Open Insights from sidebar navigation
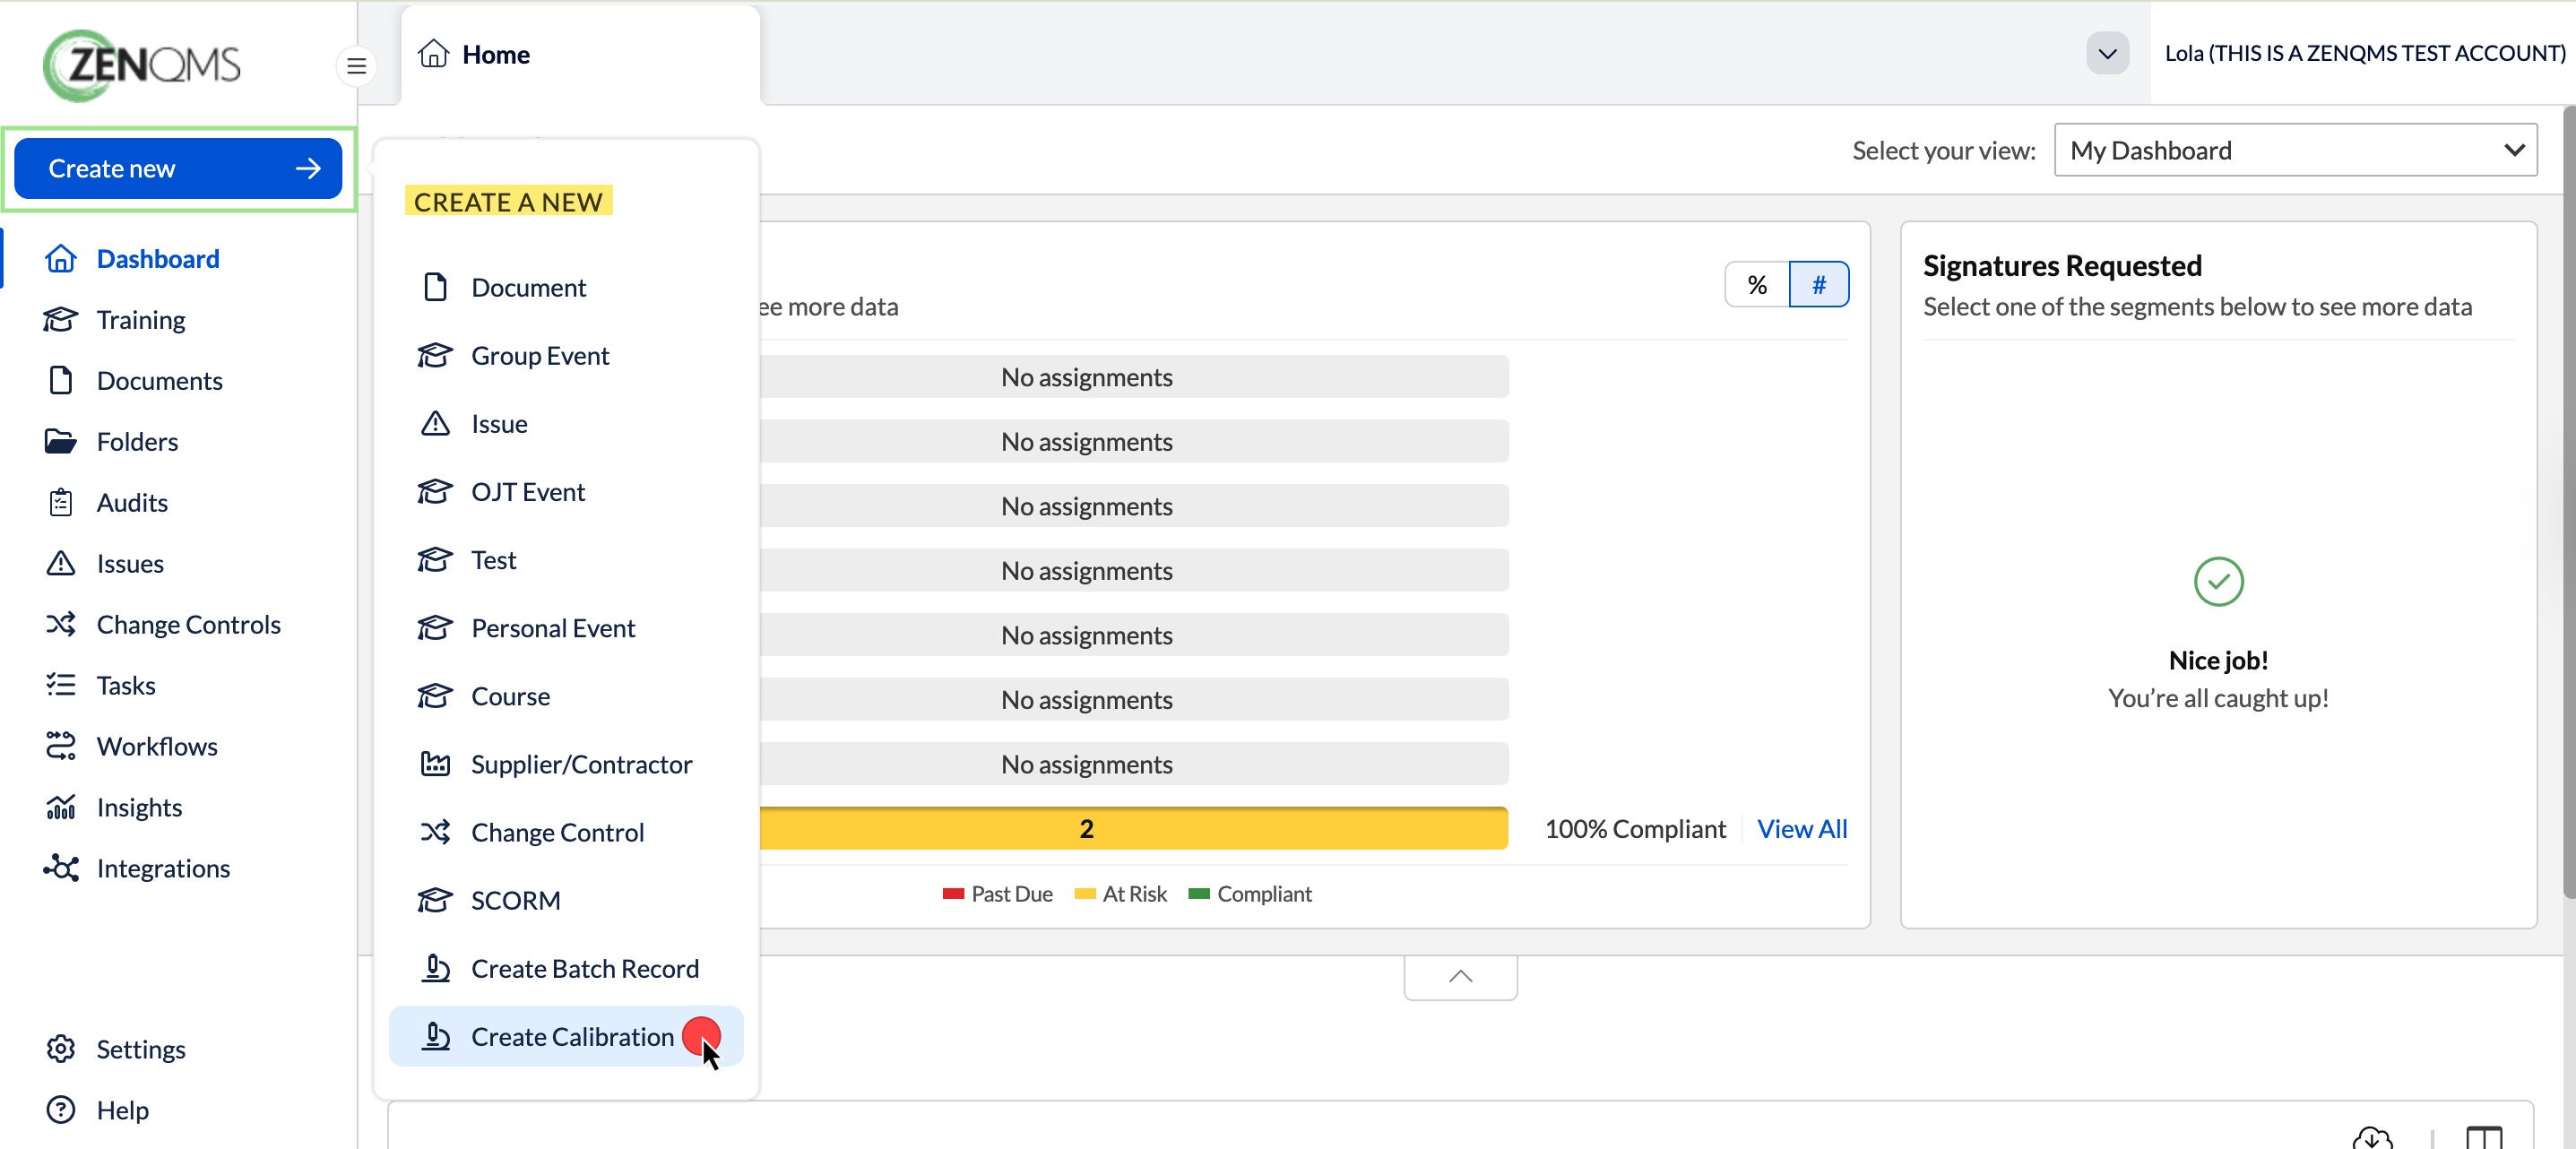The height and width of the screenshot is (1149, 2576). (x=139, y=808)
